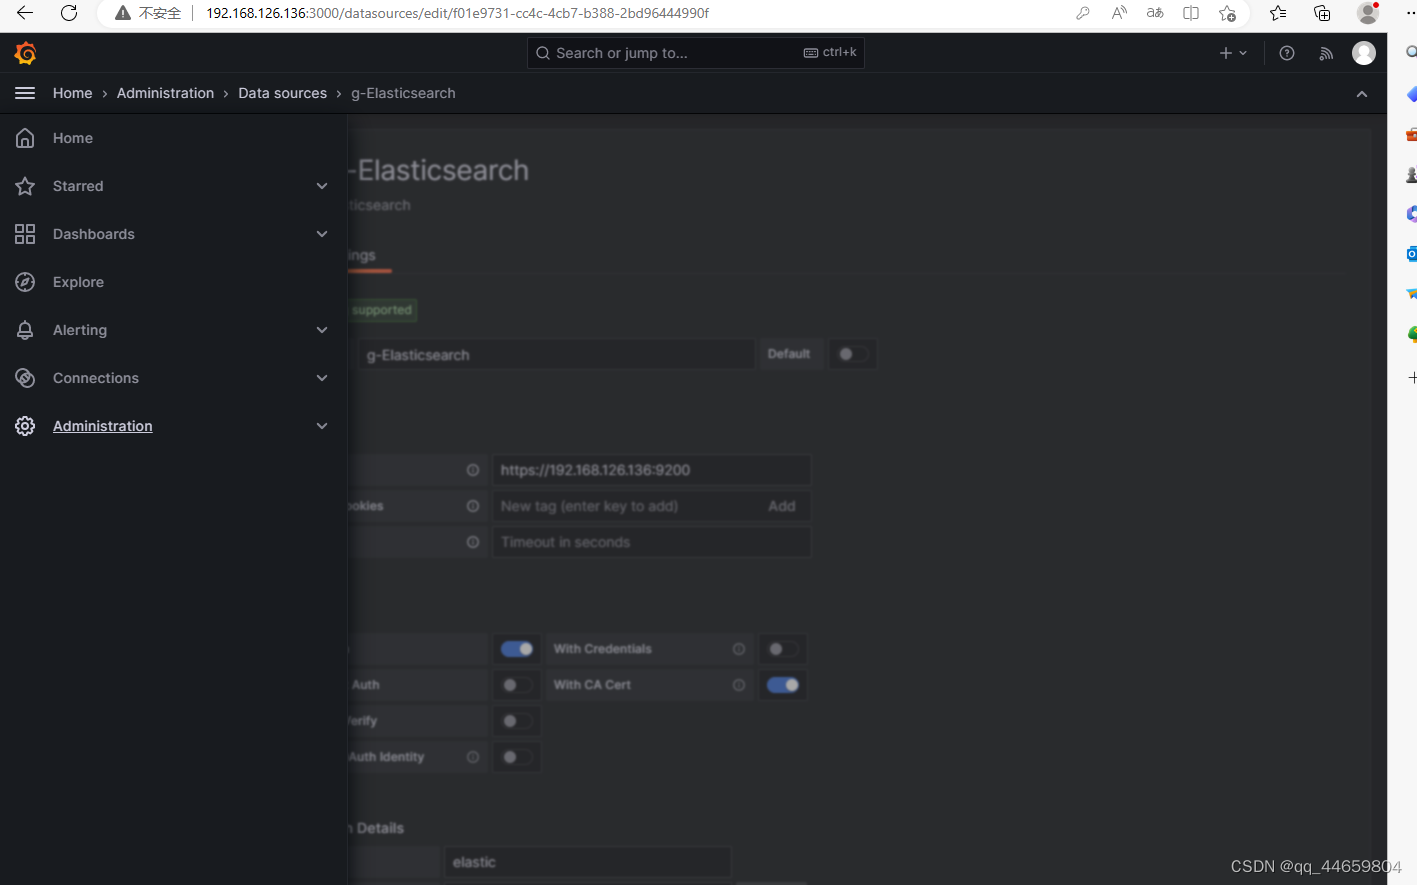Screen dimensions: 1417x885
Task: Open Explore from the sidebar
Action: pos(78,282)
